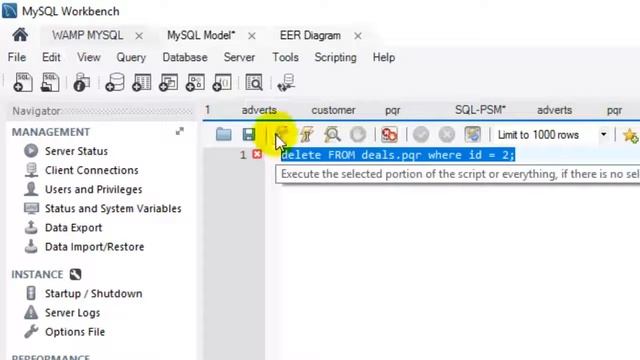Switch to the EER Diagram tab
The width and height of the screenshot is (640, 360).
coord(310,36)
